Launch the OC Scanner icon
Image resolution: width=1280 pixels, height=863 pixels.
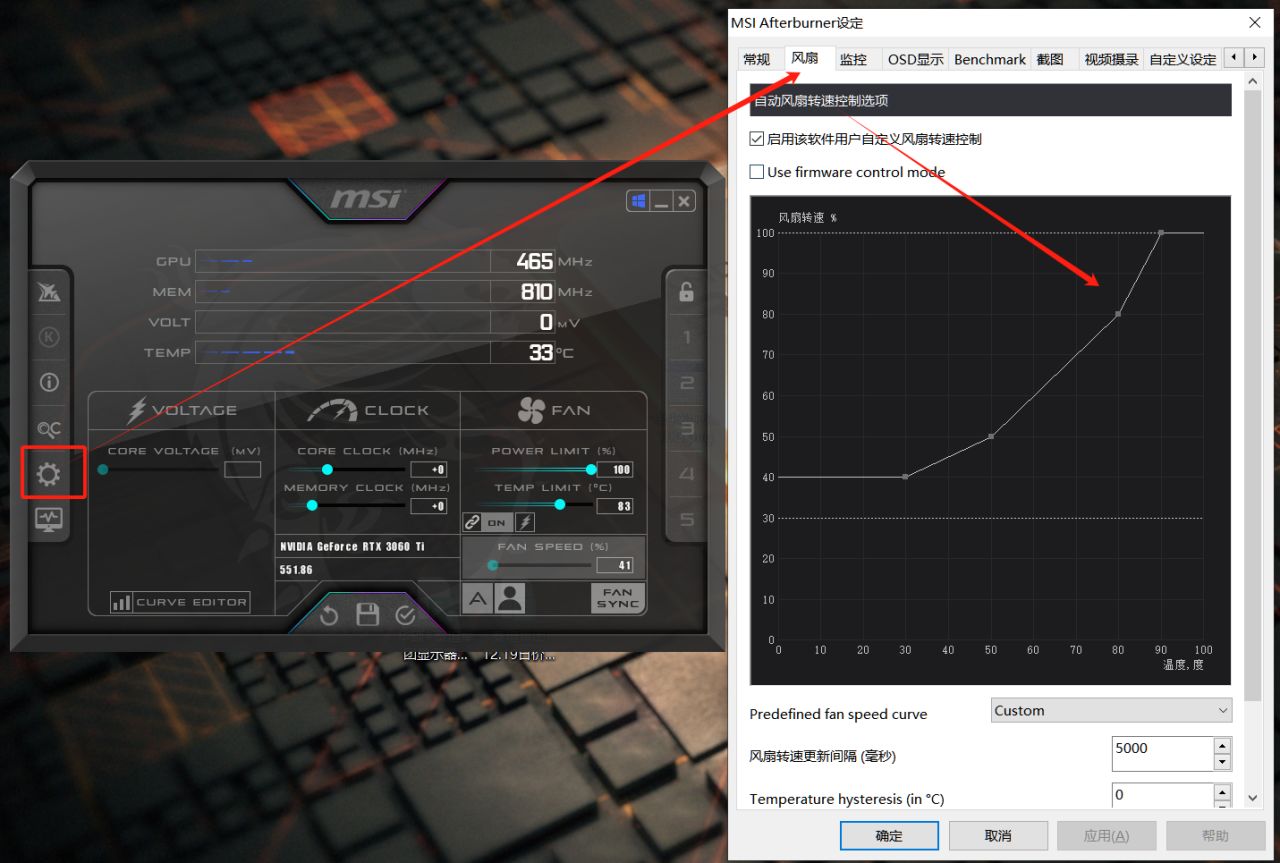[48, 429]
